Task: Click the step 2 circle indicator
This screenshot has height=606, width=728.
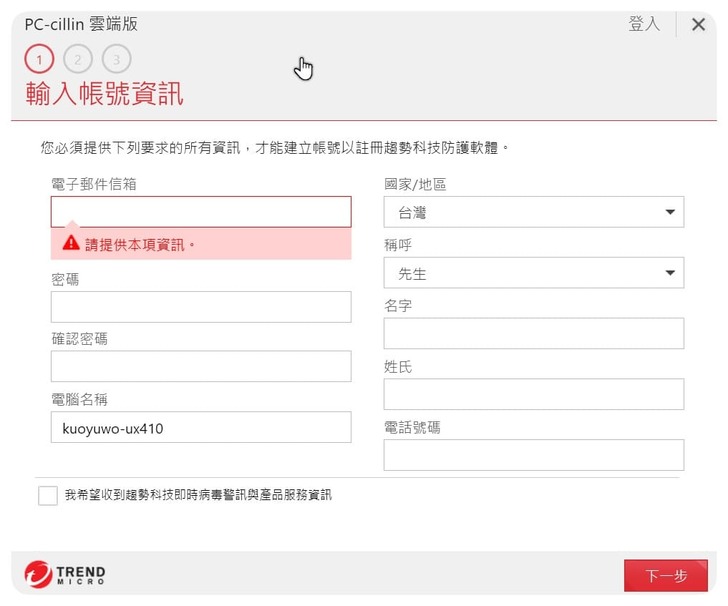Action: [78, 60]
